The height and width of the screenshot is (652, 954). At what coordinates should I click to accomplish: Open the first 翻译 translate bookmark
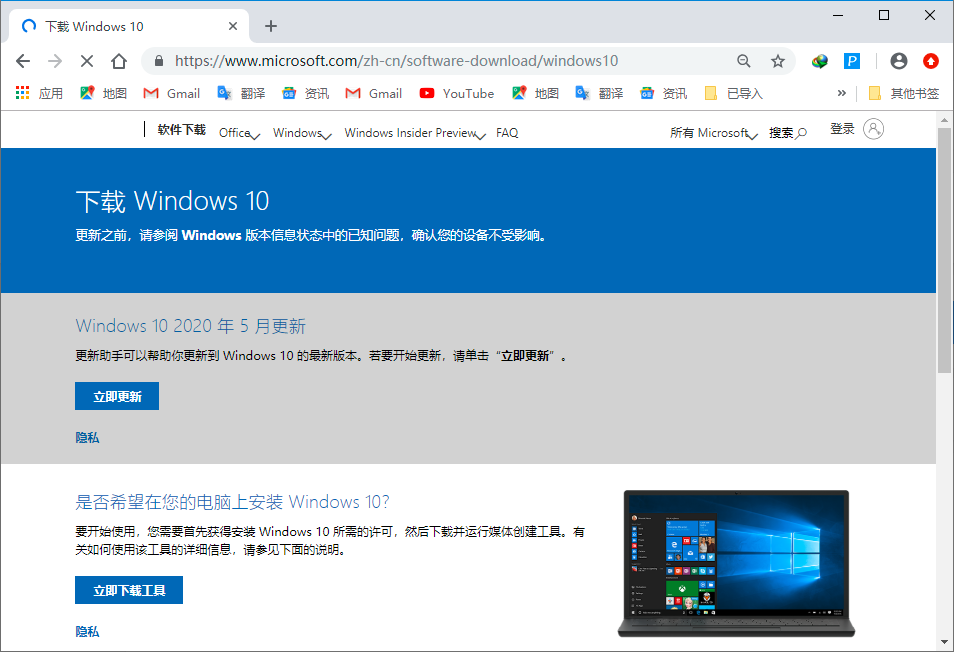[x=242, y=93]
